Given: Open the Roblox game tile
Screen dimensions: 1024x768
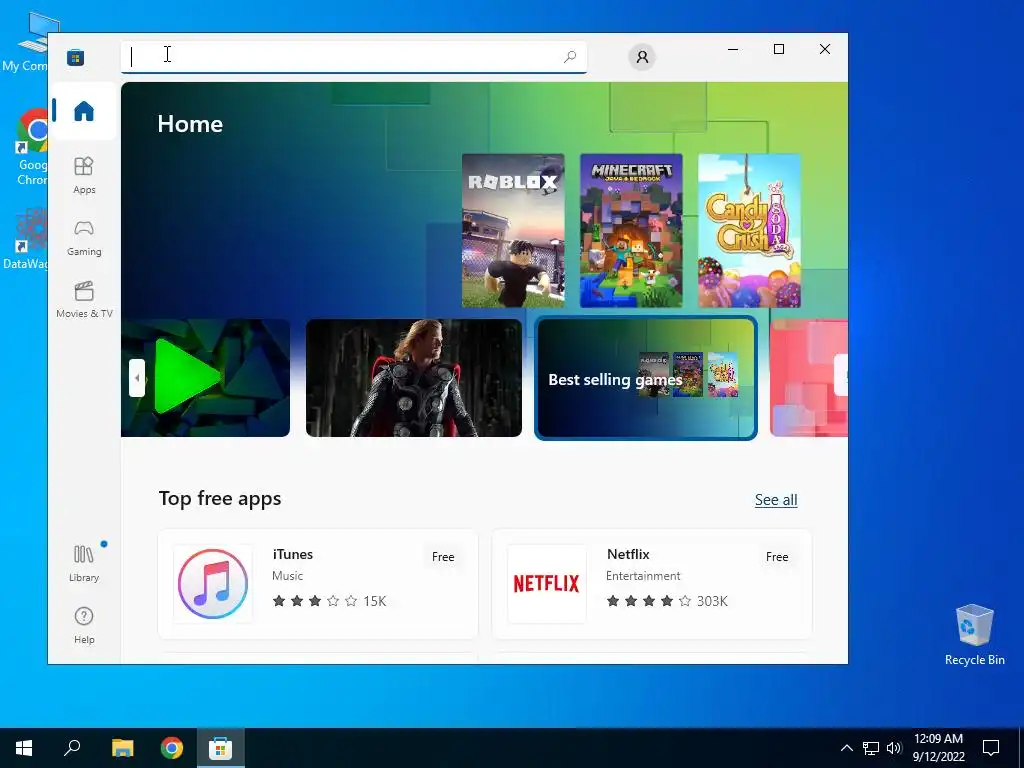Looking at the screenshot, I should [513, 231].
